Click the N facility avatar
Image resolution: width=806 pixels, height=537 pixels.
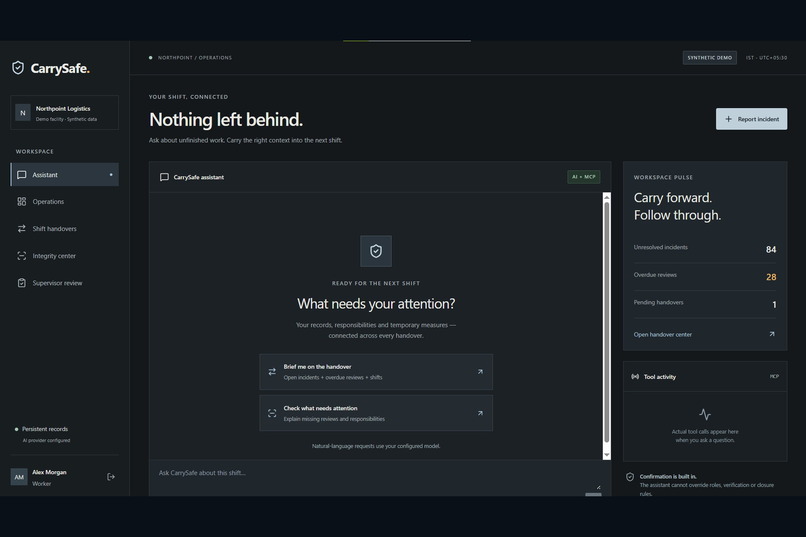point(23,113)
